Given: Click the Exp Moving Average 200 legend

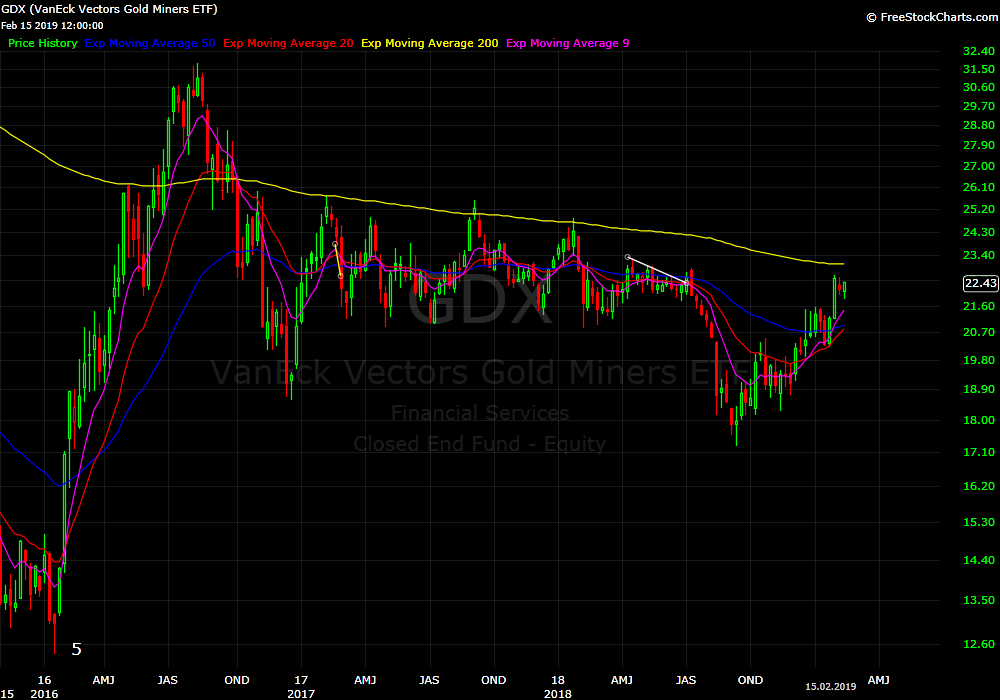Looking at the screenshot, I should [430, 43].
